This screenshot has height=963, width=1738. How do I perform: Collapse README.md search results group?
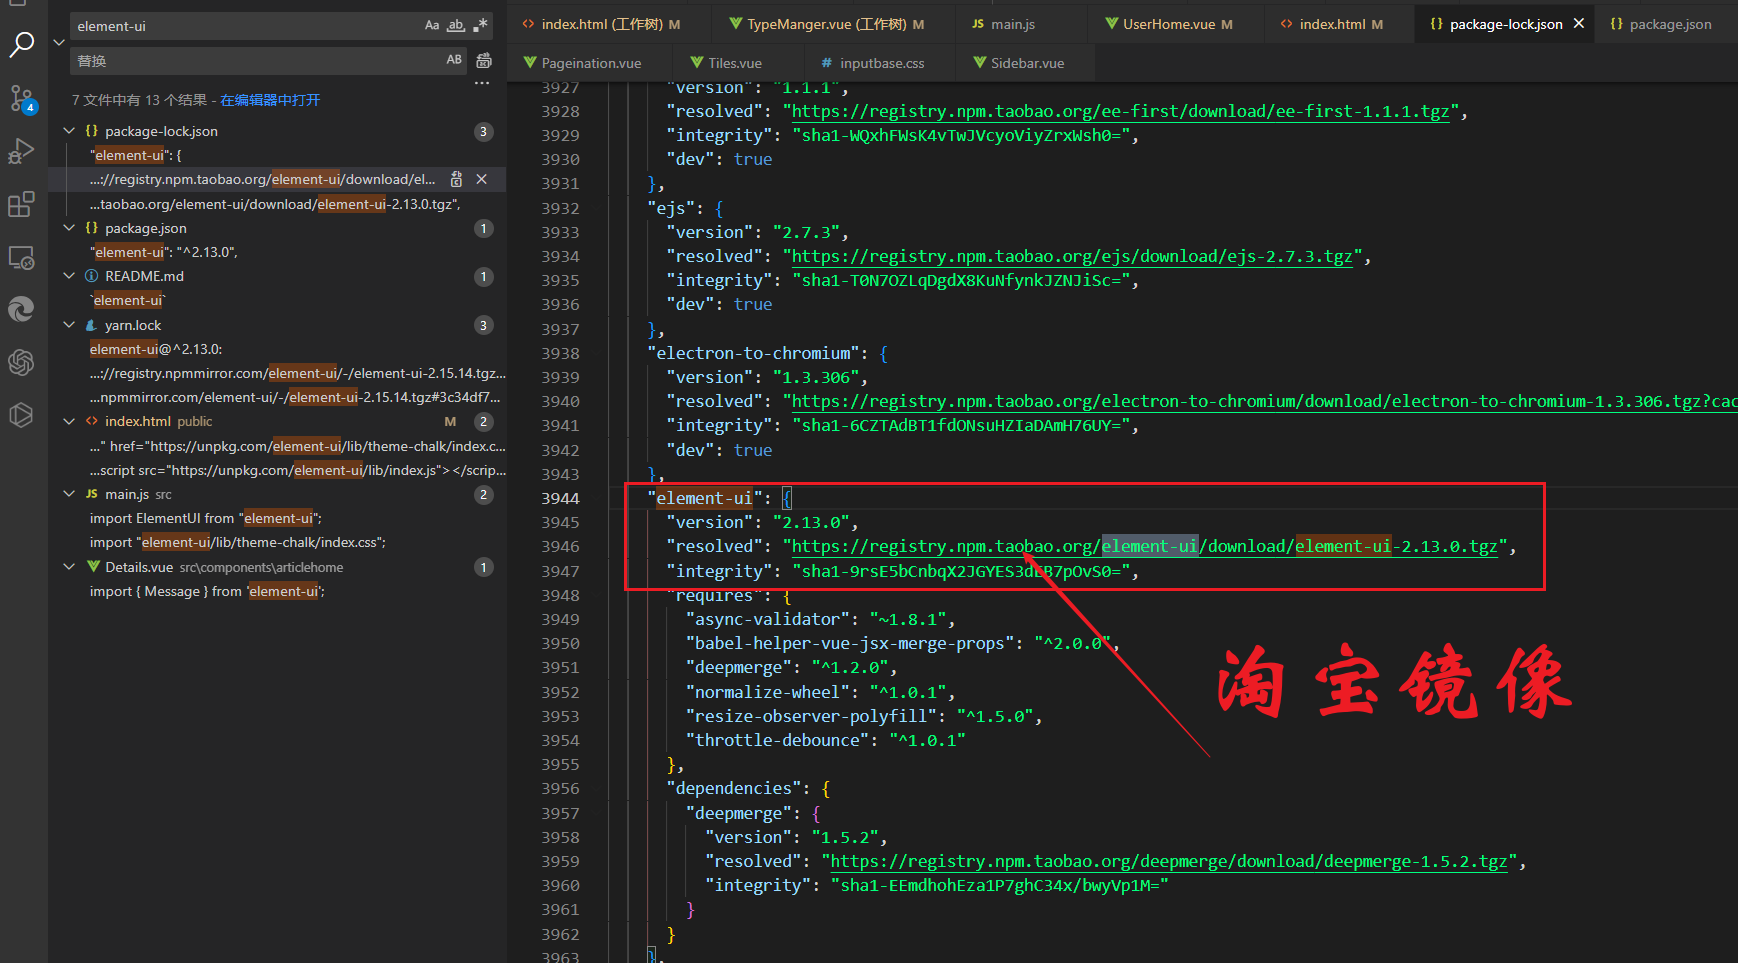[69, 276]
